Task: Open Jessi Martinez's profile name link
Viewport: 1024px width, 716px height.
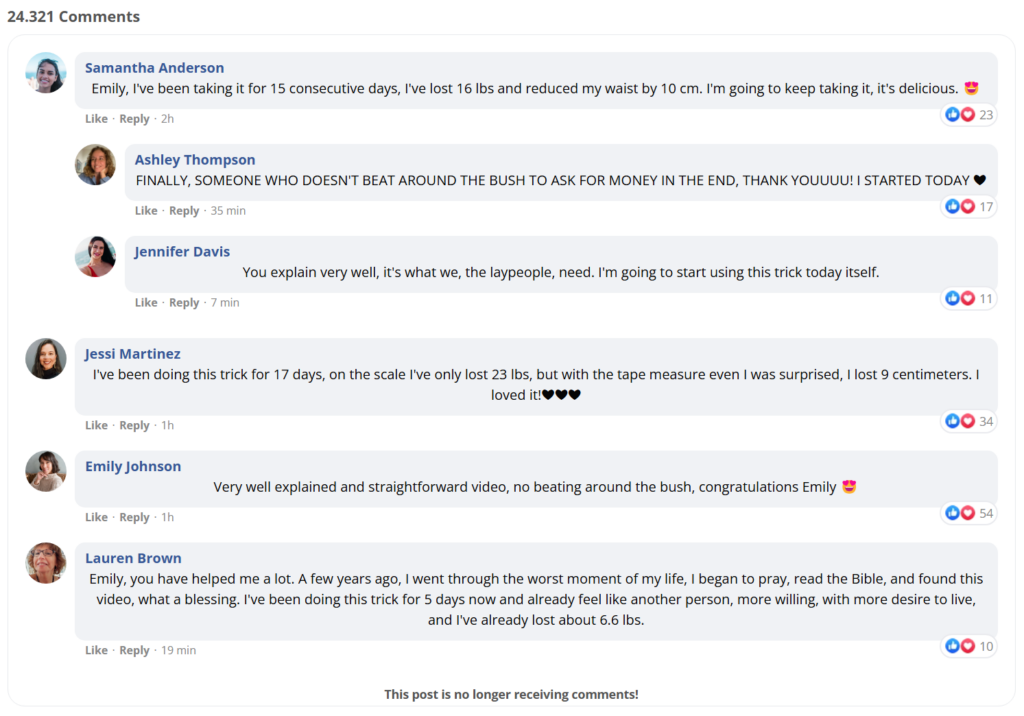Action: pyautogui.click(x=133, y=354)
